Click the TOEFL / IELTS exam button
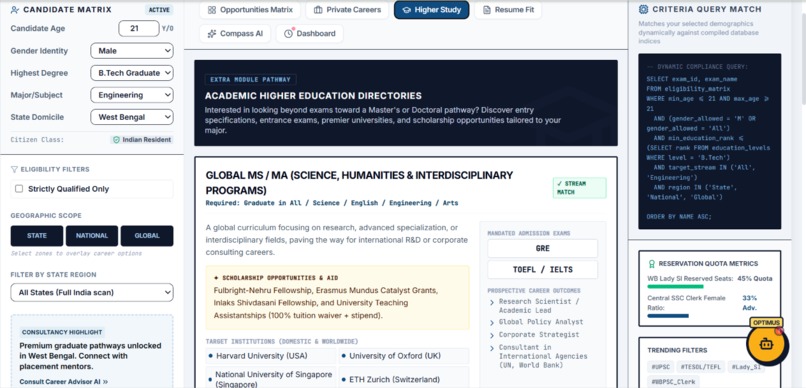806x388 pixels. tap(542, 269)
